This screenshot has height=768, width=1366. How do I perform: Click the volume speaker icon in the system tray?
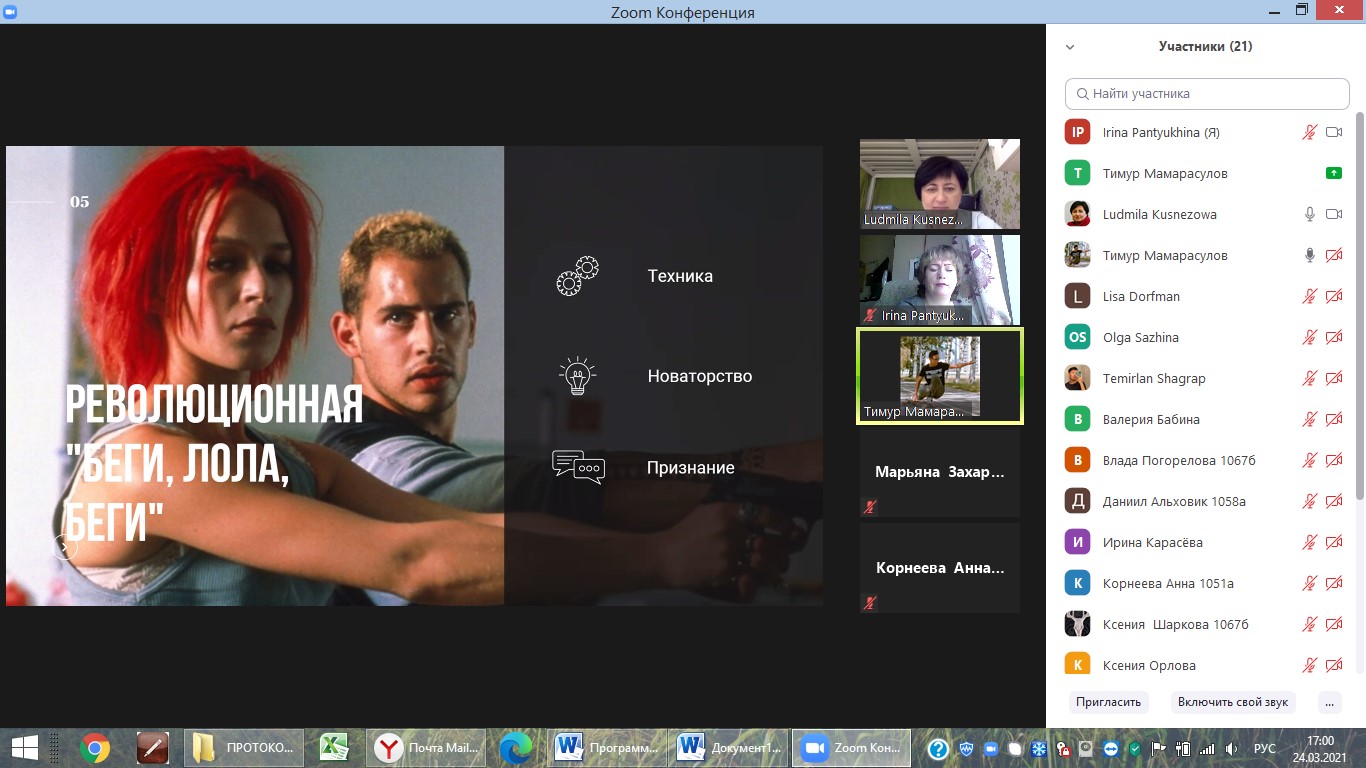pyautogui.click(x=1231, y=748)
